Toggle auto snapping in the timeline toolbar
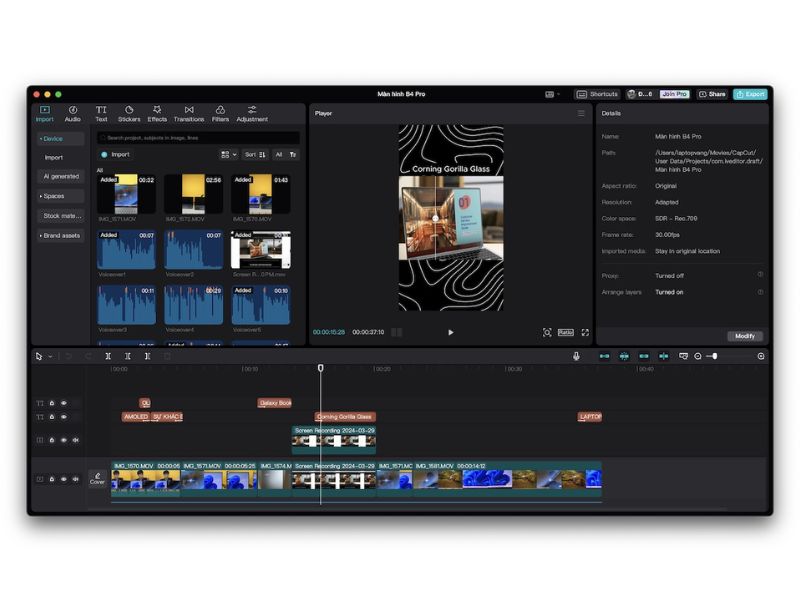Screen dimensions: 800x600 coord(624,356)
